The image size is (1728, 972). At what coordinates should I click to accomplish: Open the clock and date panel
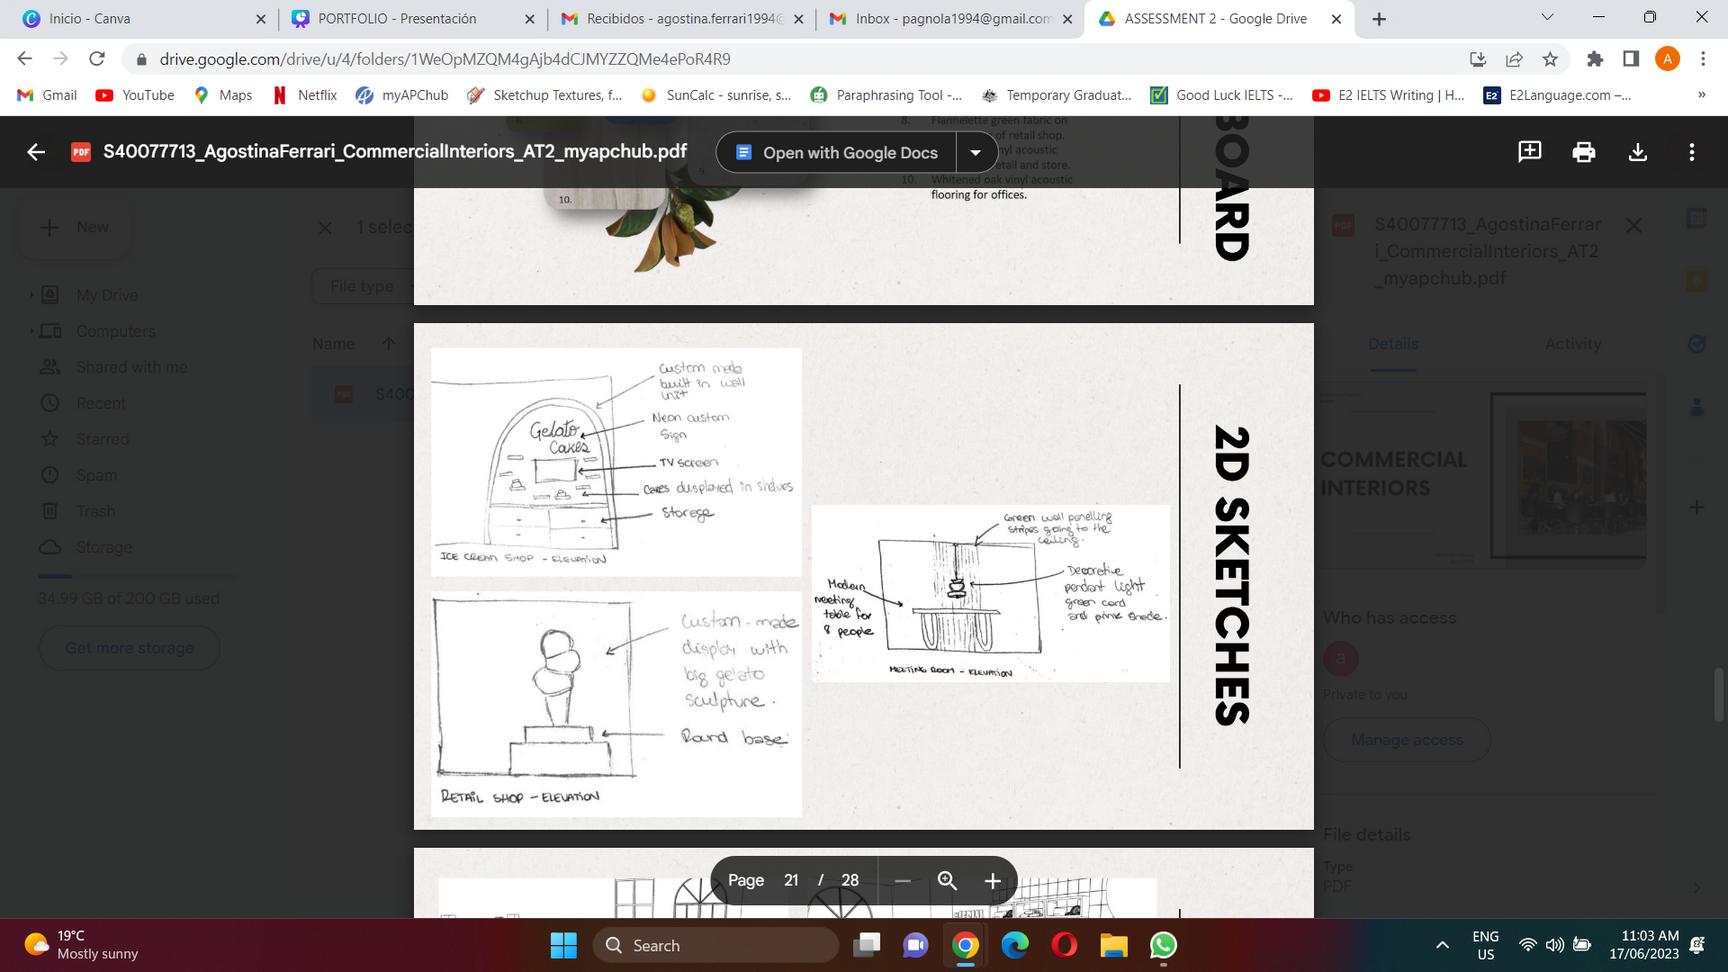click(1644, 945)
